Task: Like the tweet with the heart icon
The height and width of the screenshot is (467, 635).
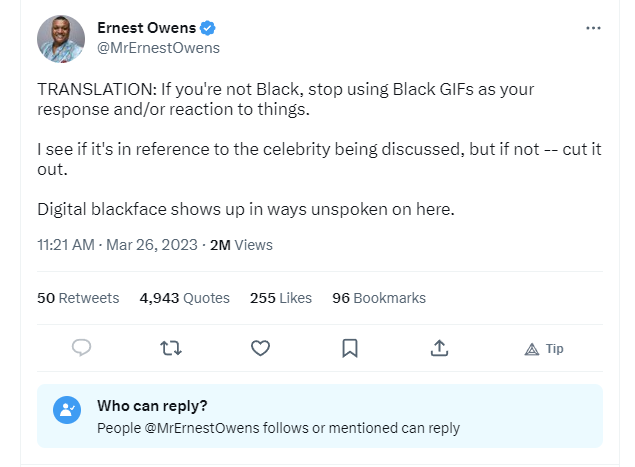Action: (x=260, y=348)
